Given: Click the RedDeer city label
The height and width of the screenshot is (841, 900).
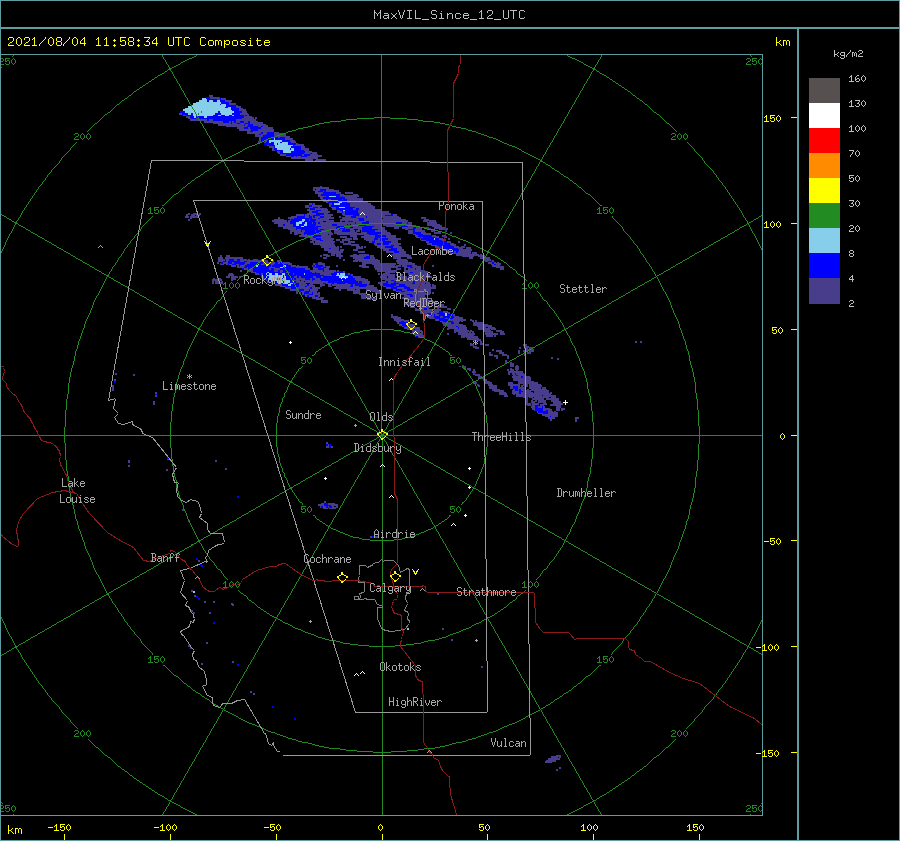Looking at the screenshot, I should [424, 303].
